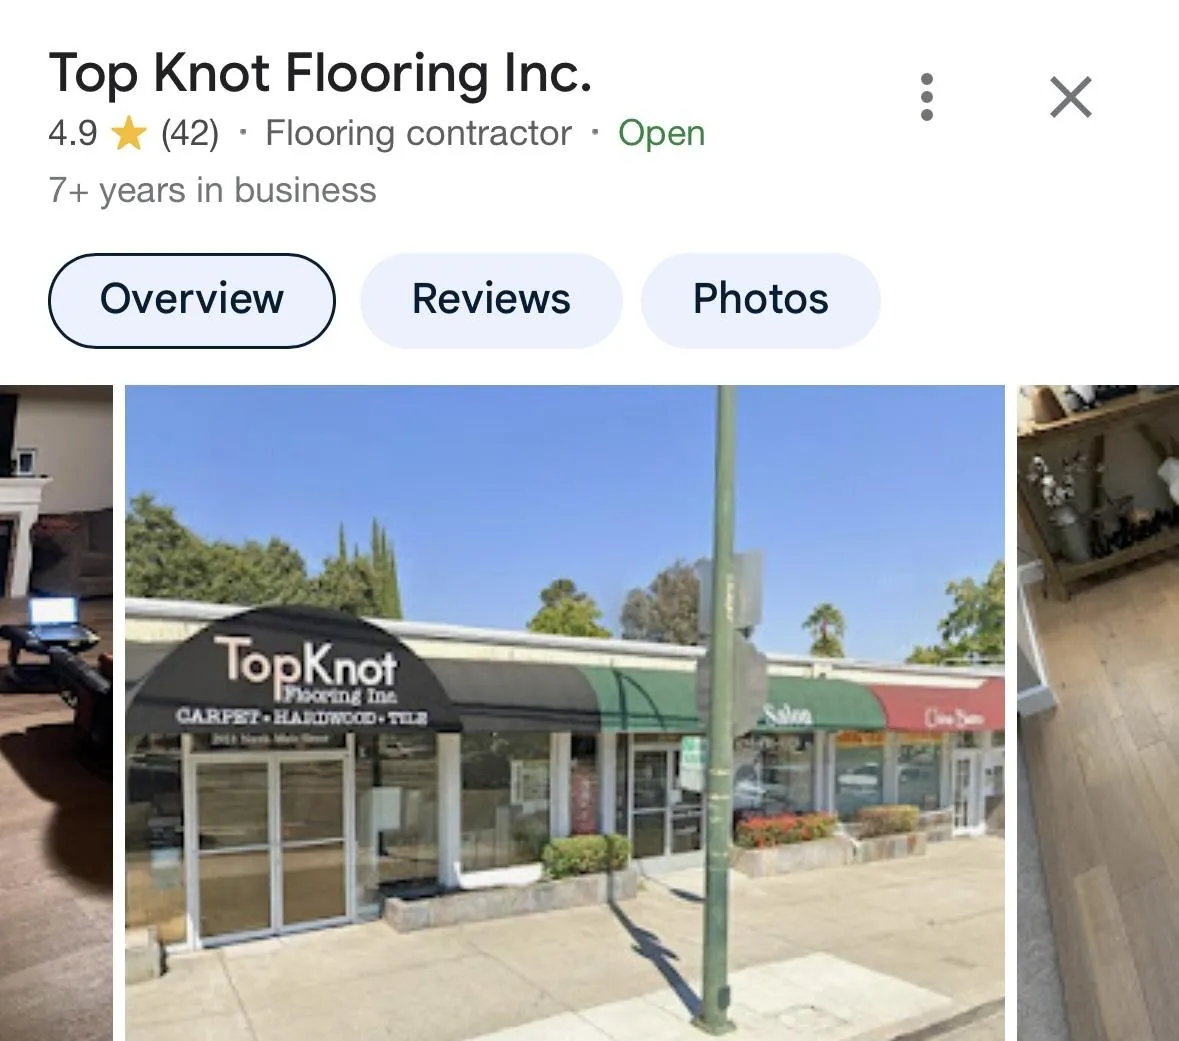Click the 4.9 rating number
The height and width of the screenshot is (1041, 1179).
click(72, 133)
